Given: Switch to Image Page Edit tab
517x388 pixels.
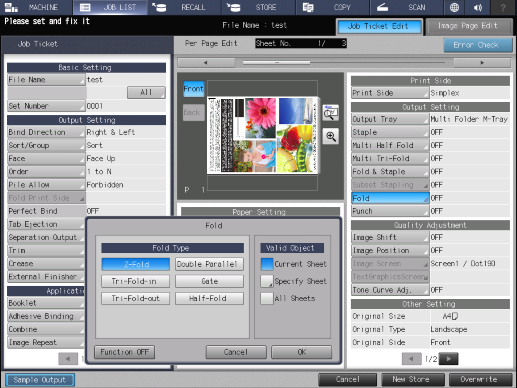Looking at the screenshot, I should (469, 26).
